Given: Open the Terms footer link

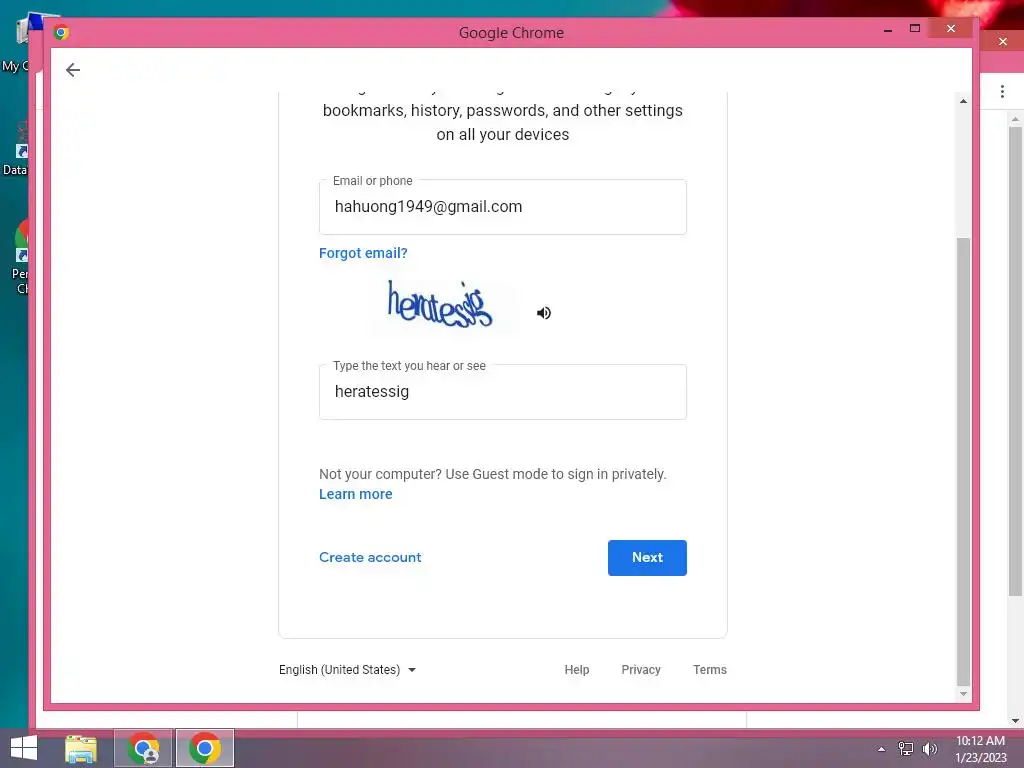Looking at the screenshot, I should 709,669.
